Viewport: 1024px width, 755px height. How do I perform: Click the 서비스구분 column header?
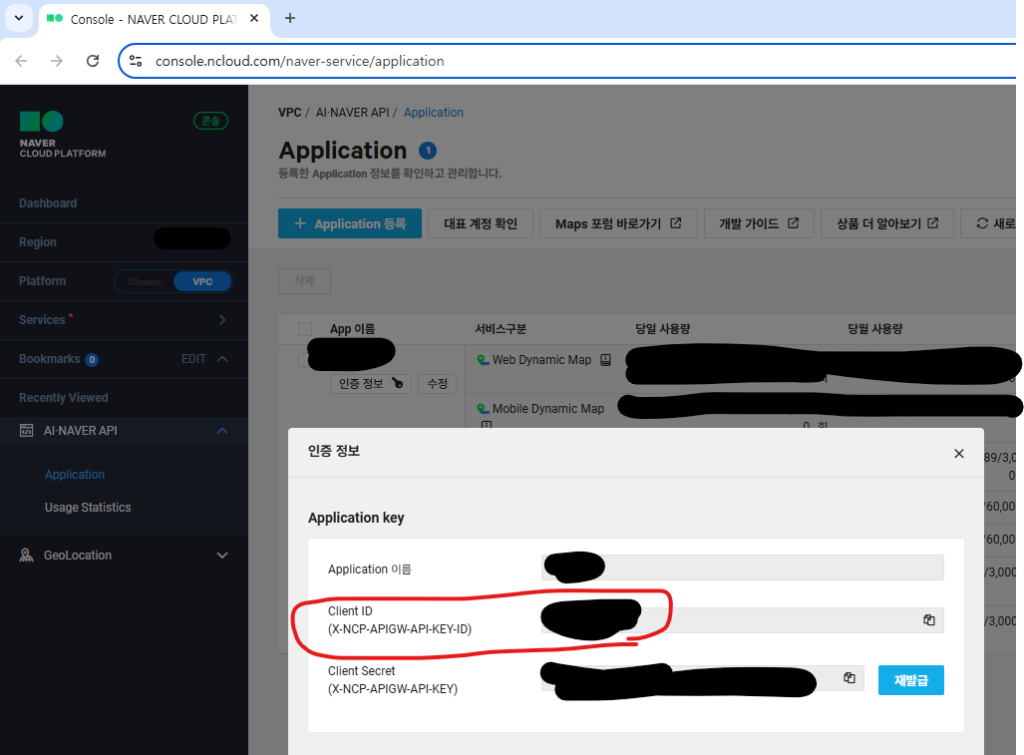(500, 329)
